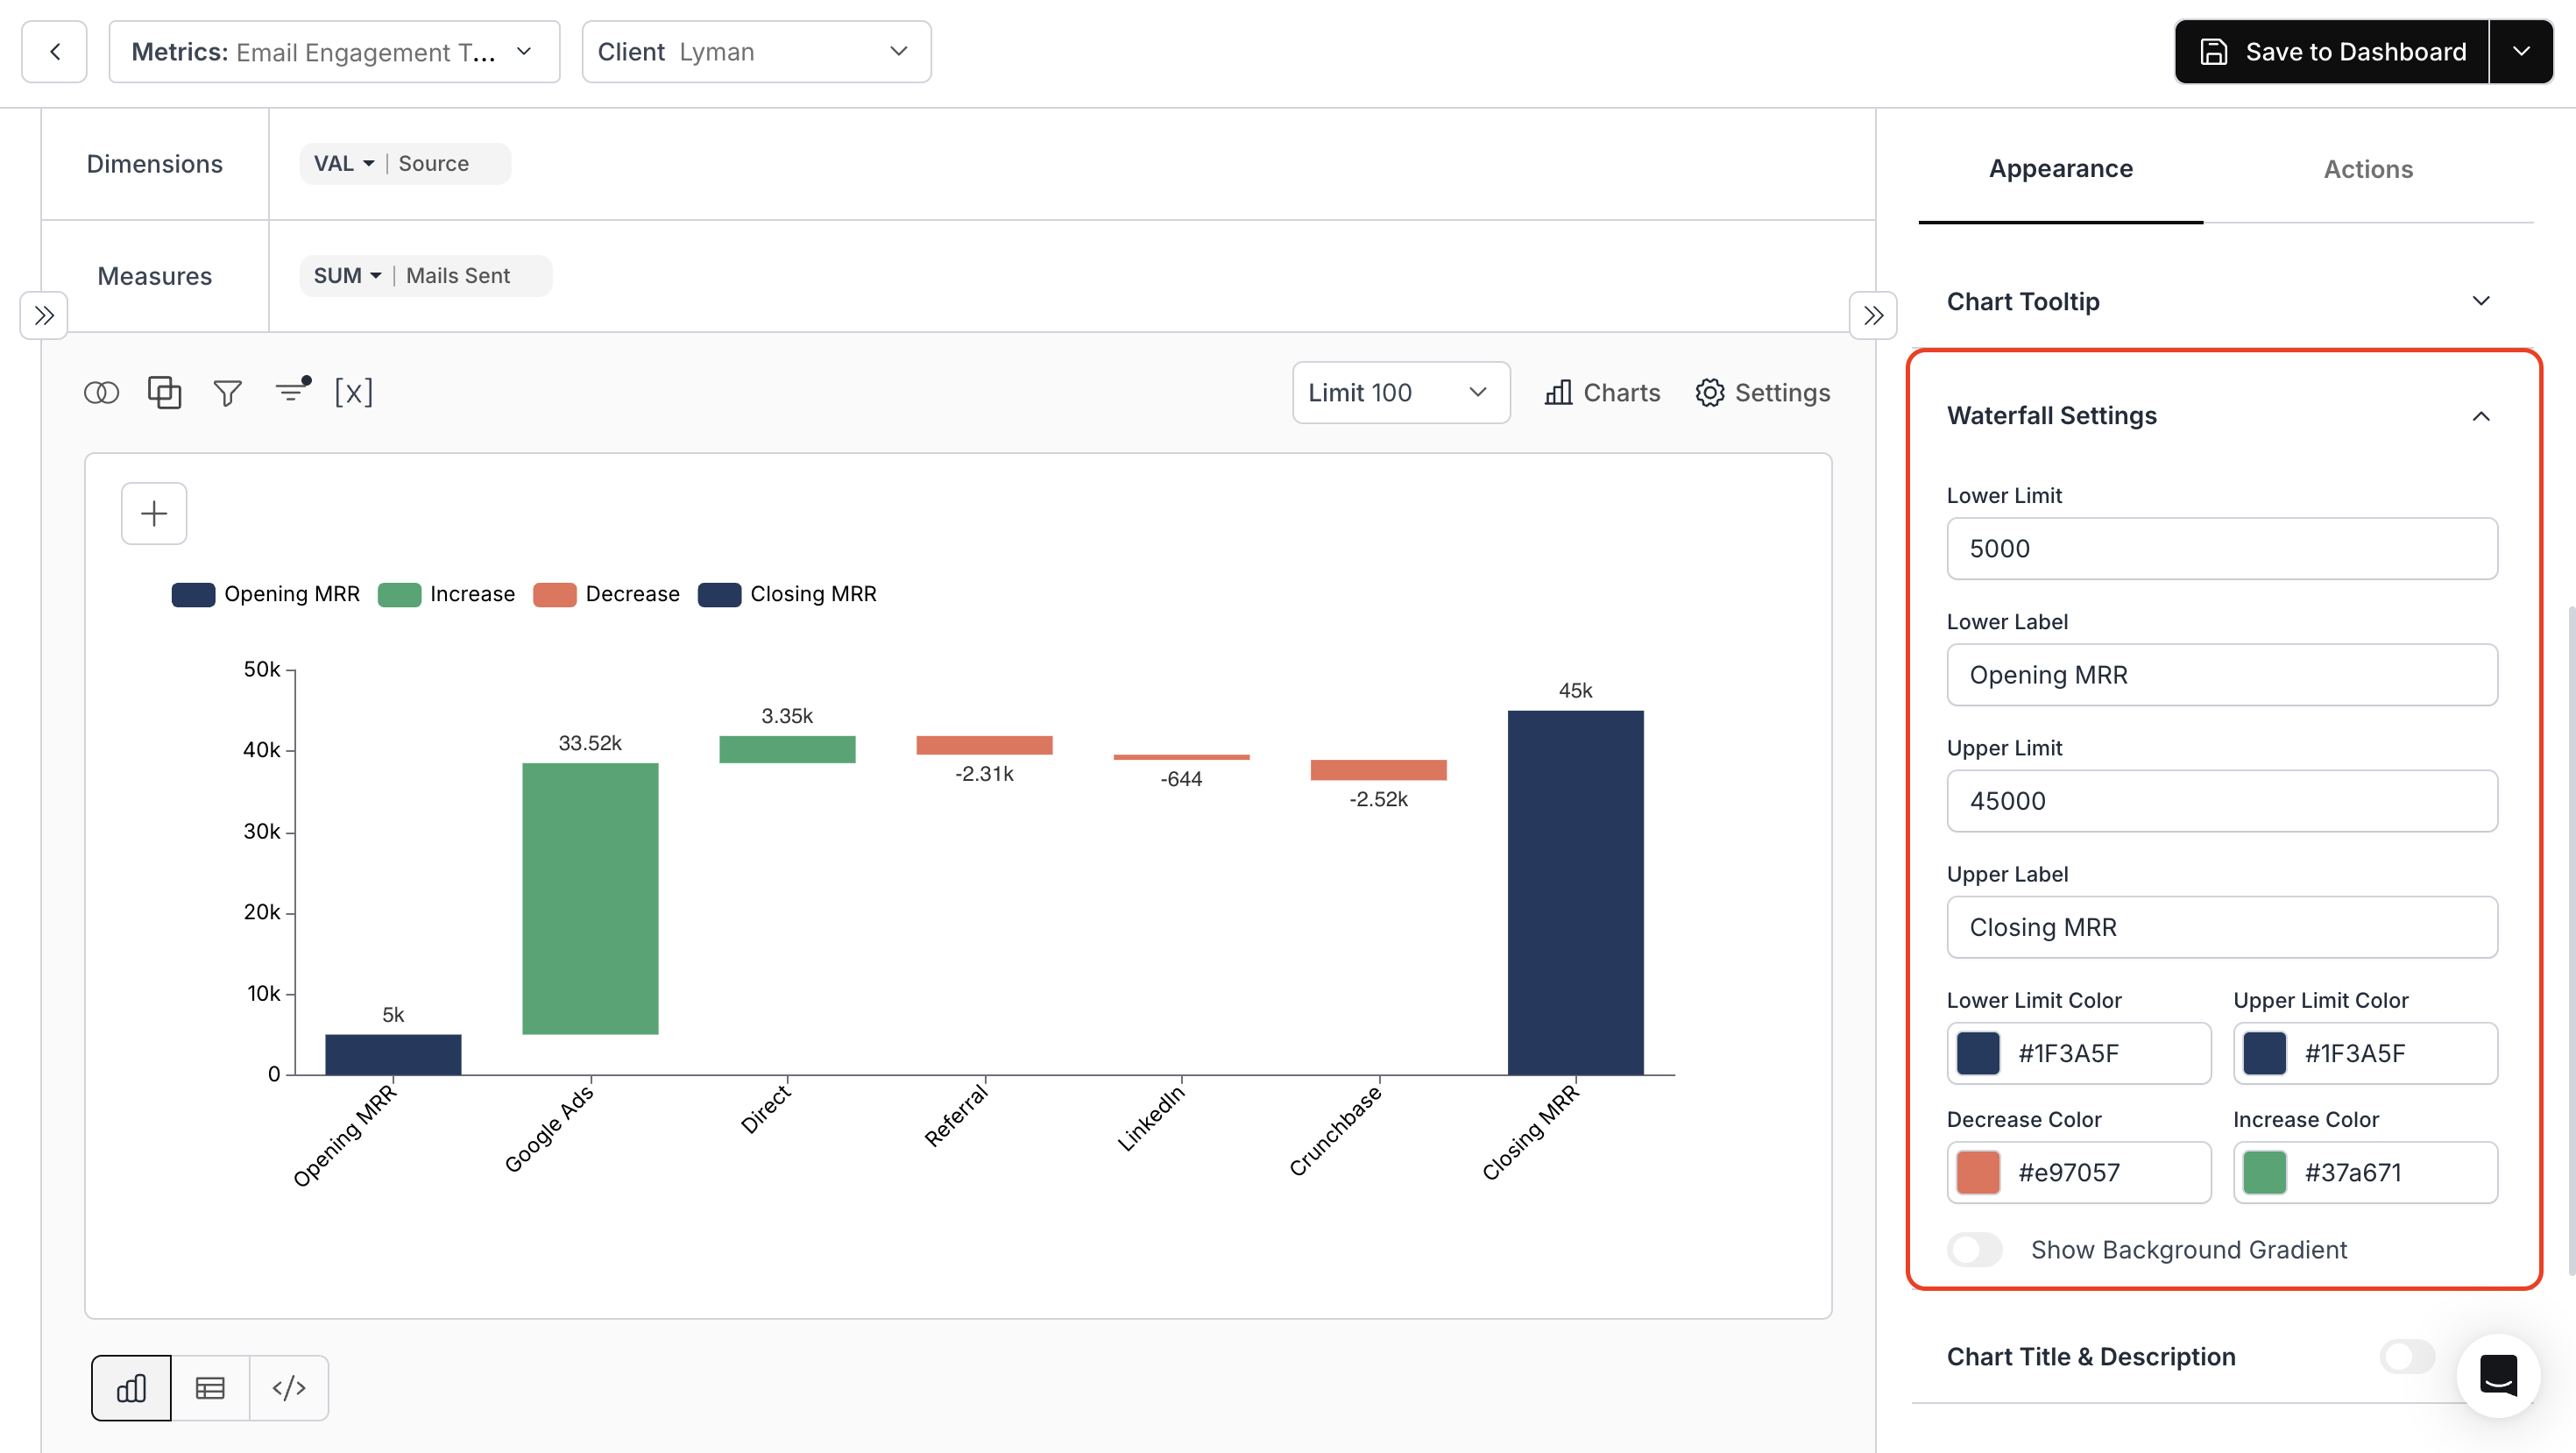
Task: Click the Upper Limit input field
Action: click(x=2221, y=801)
